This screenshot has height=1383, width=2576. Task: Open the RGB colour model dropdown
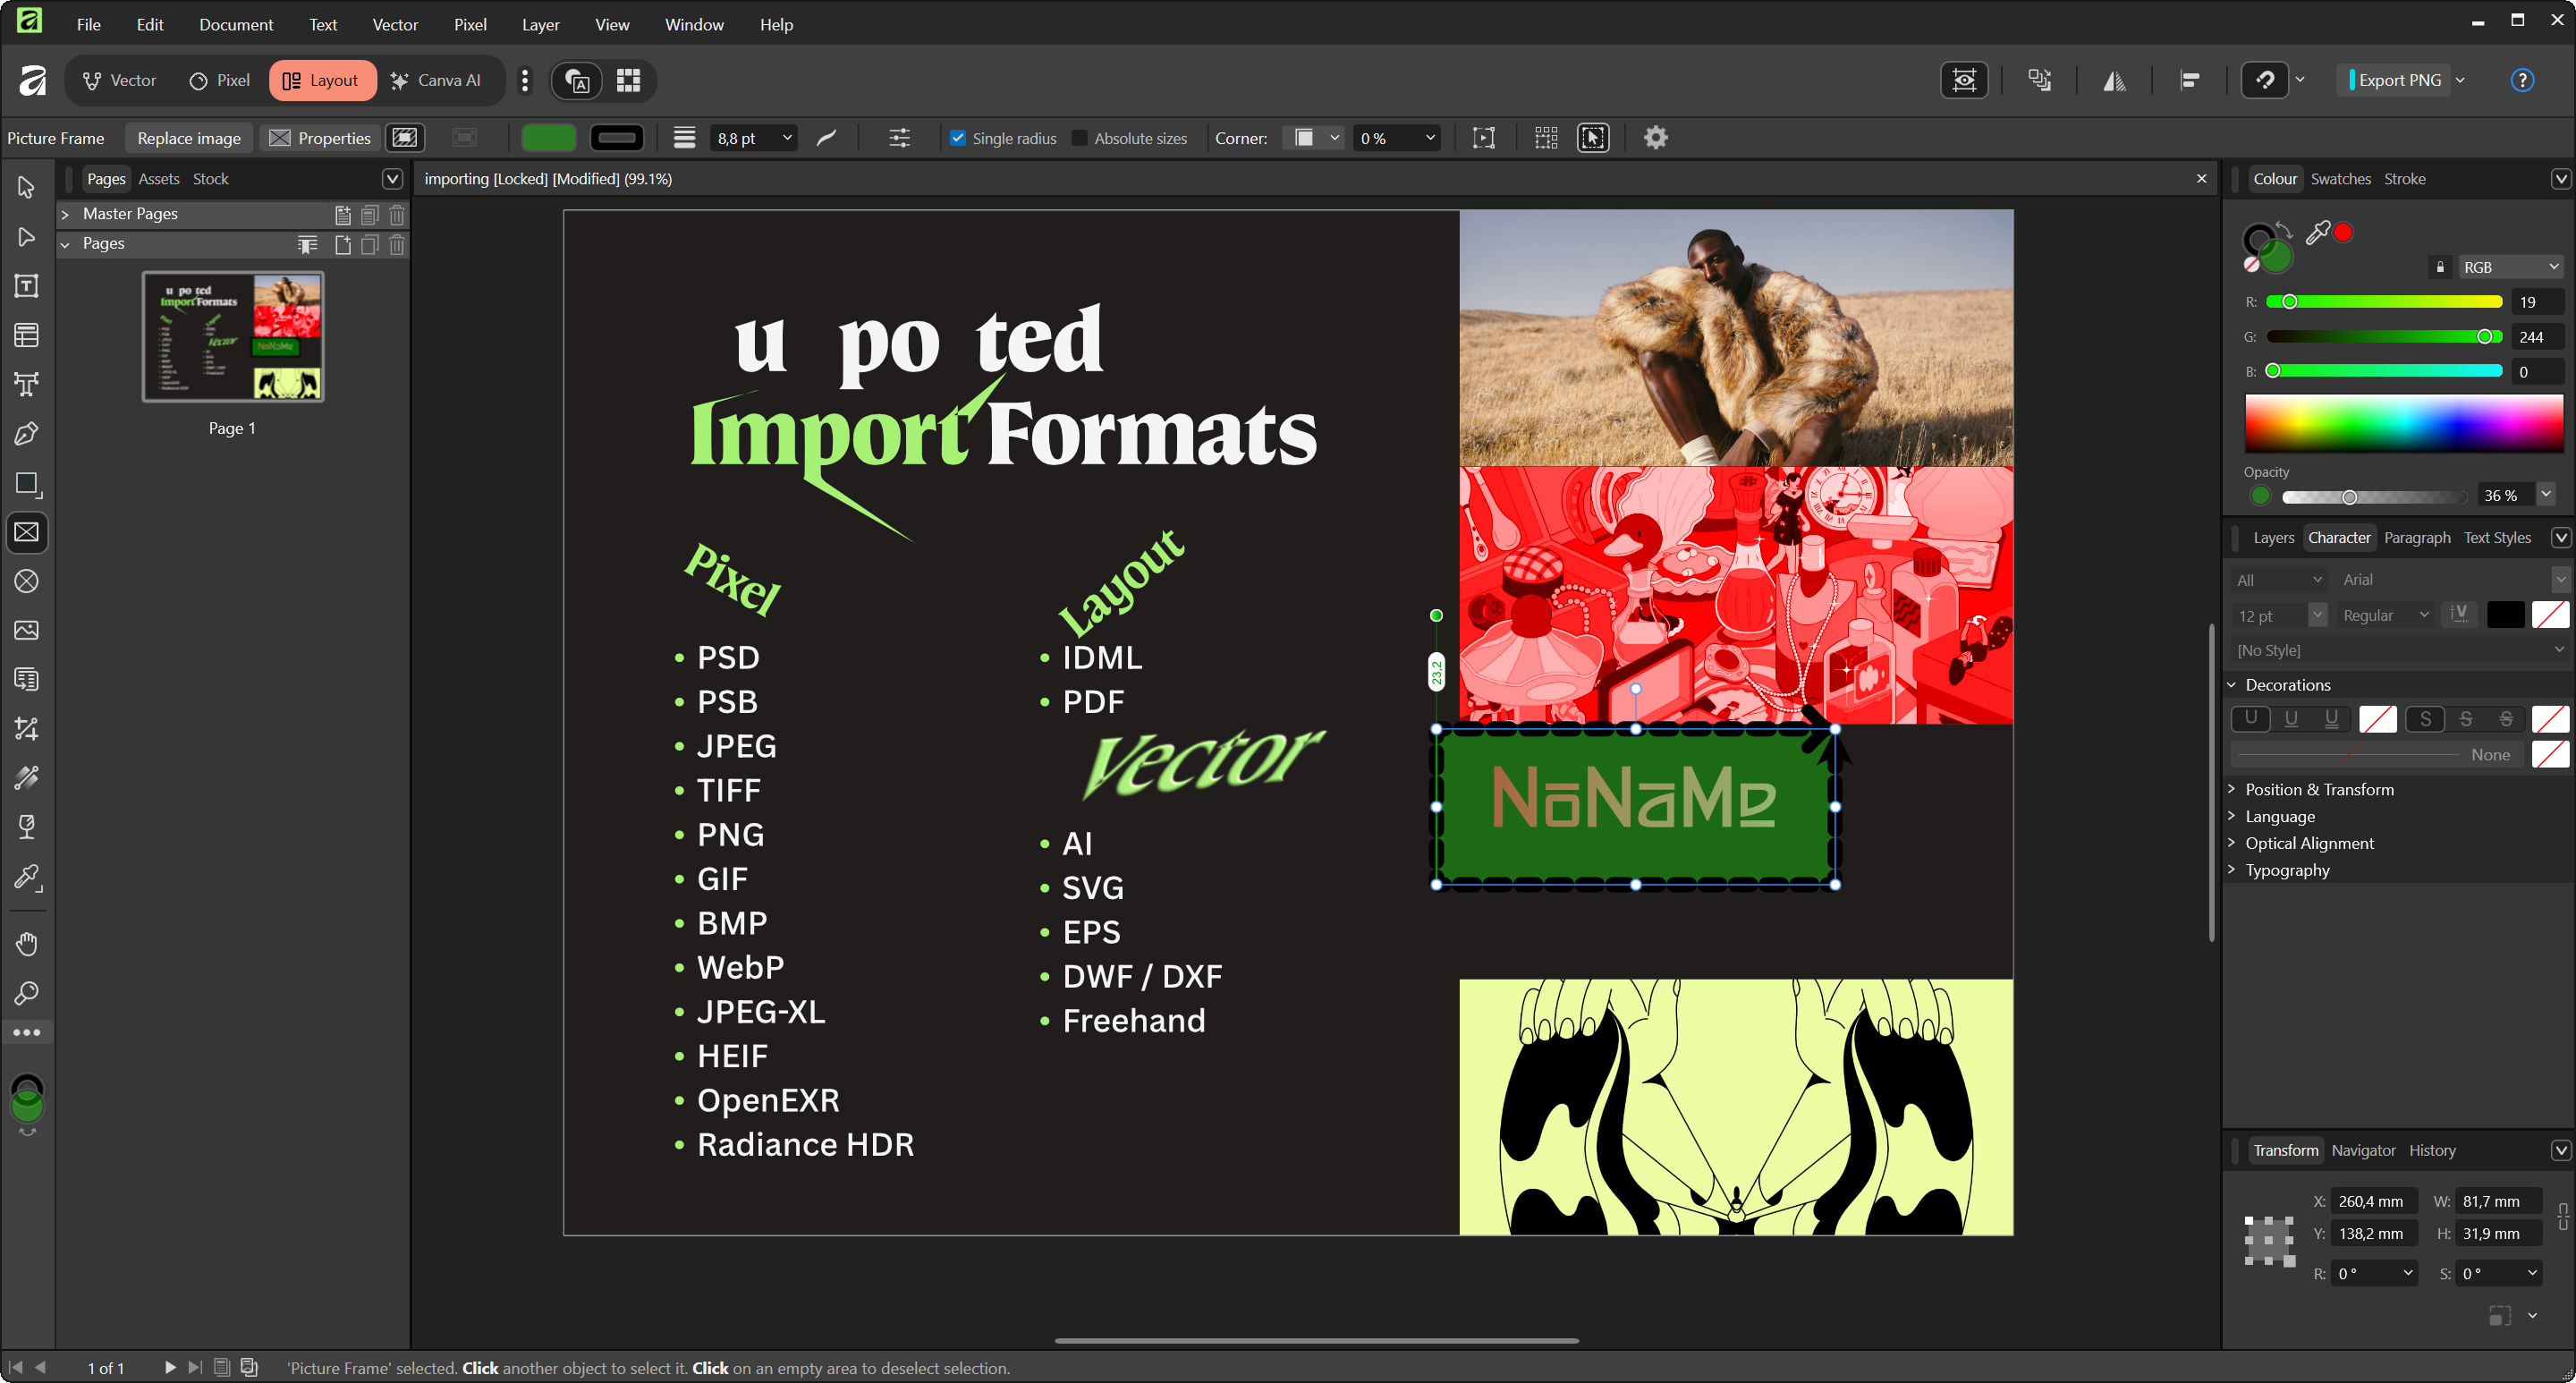2509,267
